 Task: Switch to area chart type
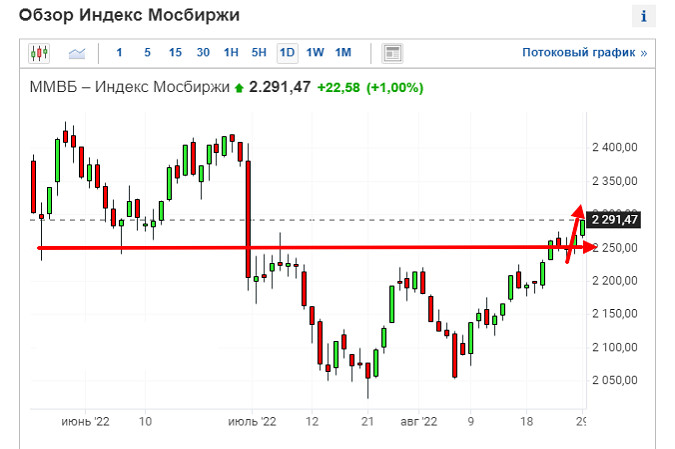[x=77, y=53]
